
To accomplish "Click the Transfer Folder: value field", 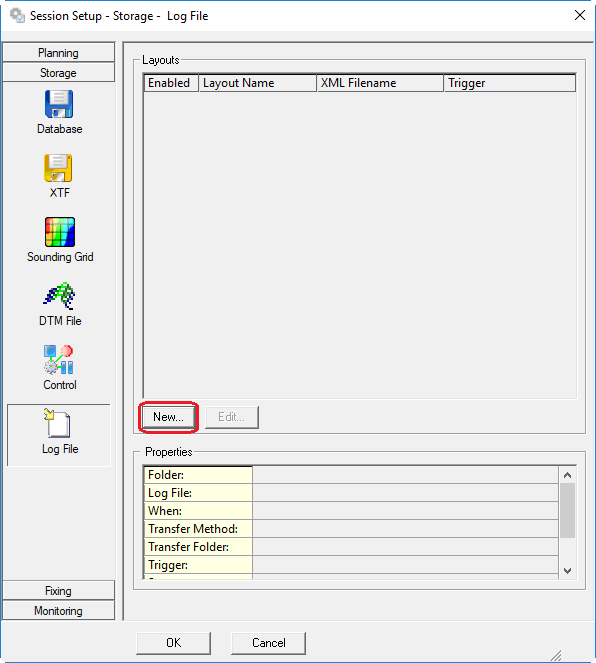I will click(405, 547).
